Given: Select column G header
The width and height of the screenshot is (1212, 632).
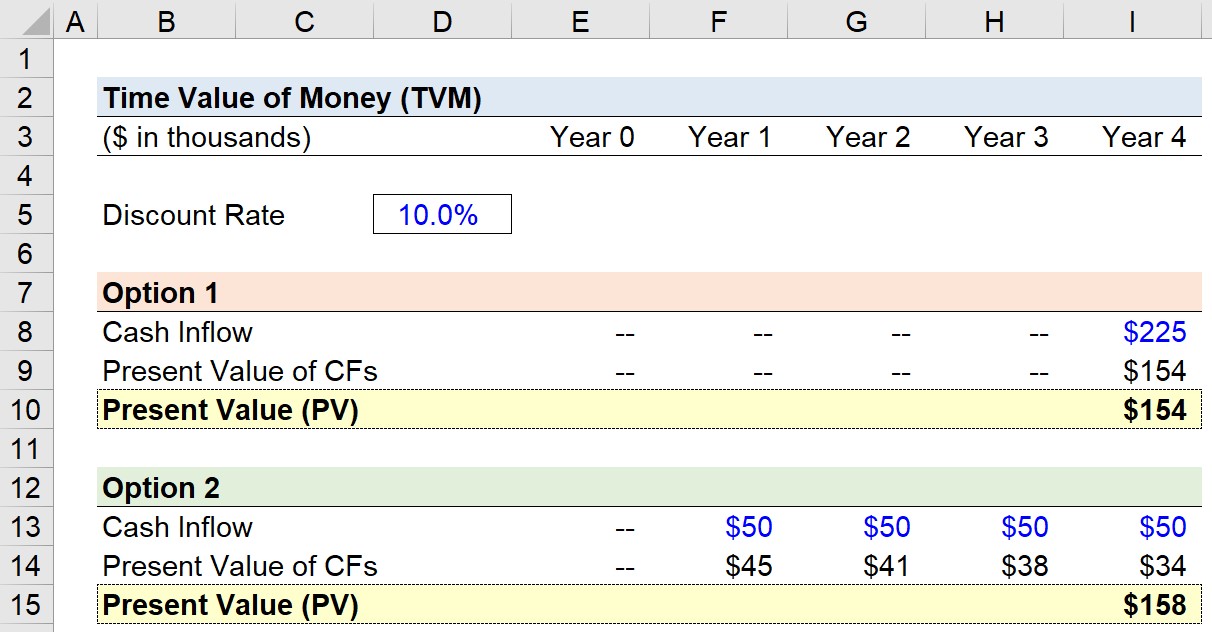Looking at the screenshot, I should (856, 21).
